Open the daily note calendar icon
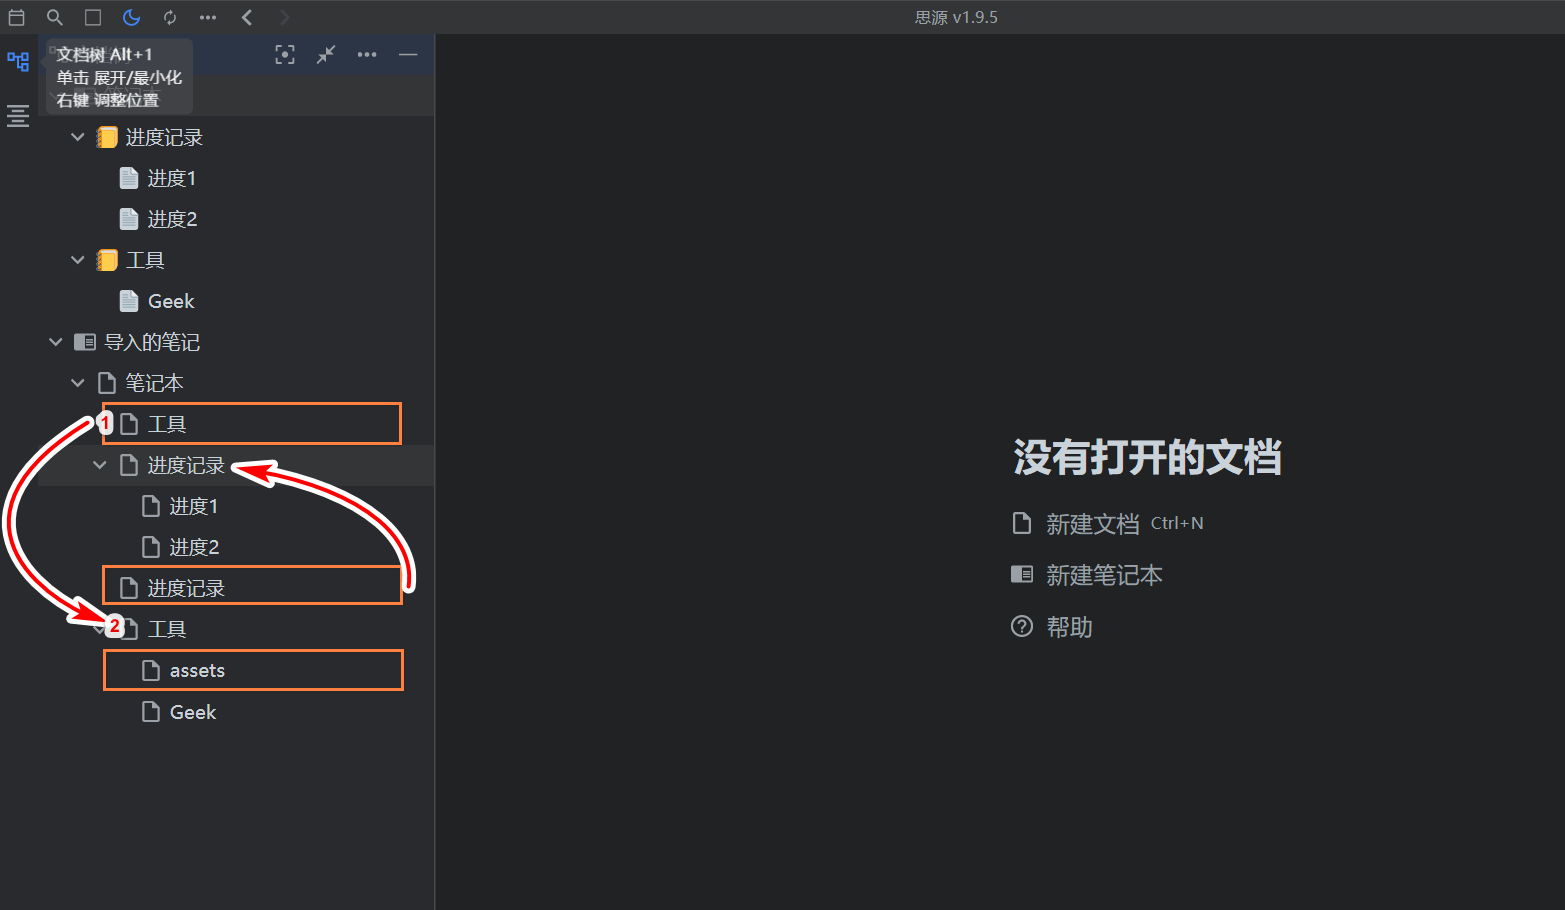1565x910 pixels. point(16,17)
